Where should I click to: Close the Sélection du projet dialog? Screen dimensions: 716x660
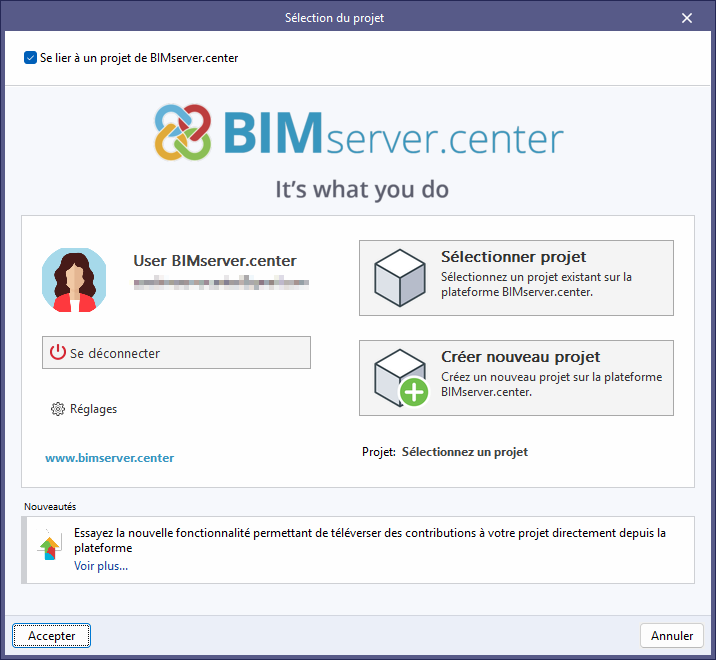[687, 18]
